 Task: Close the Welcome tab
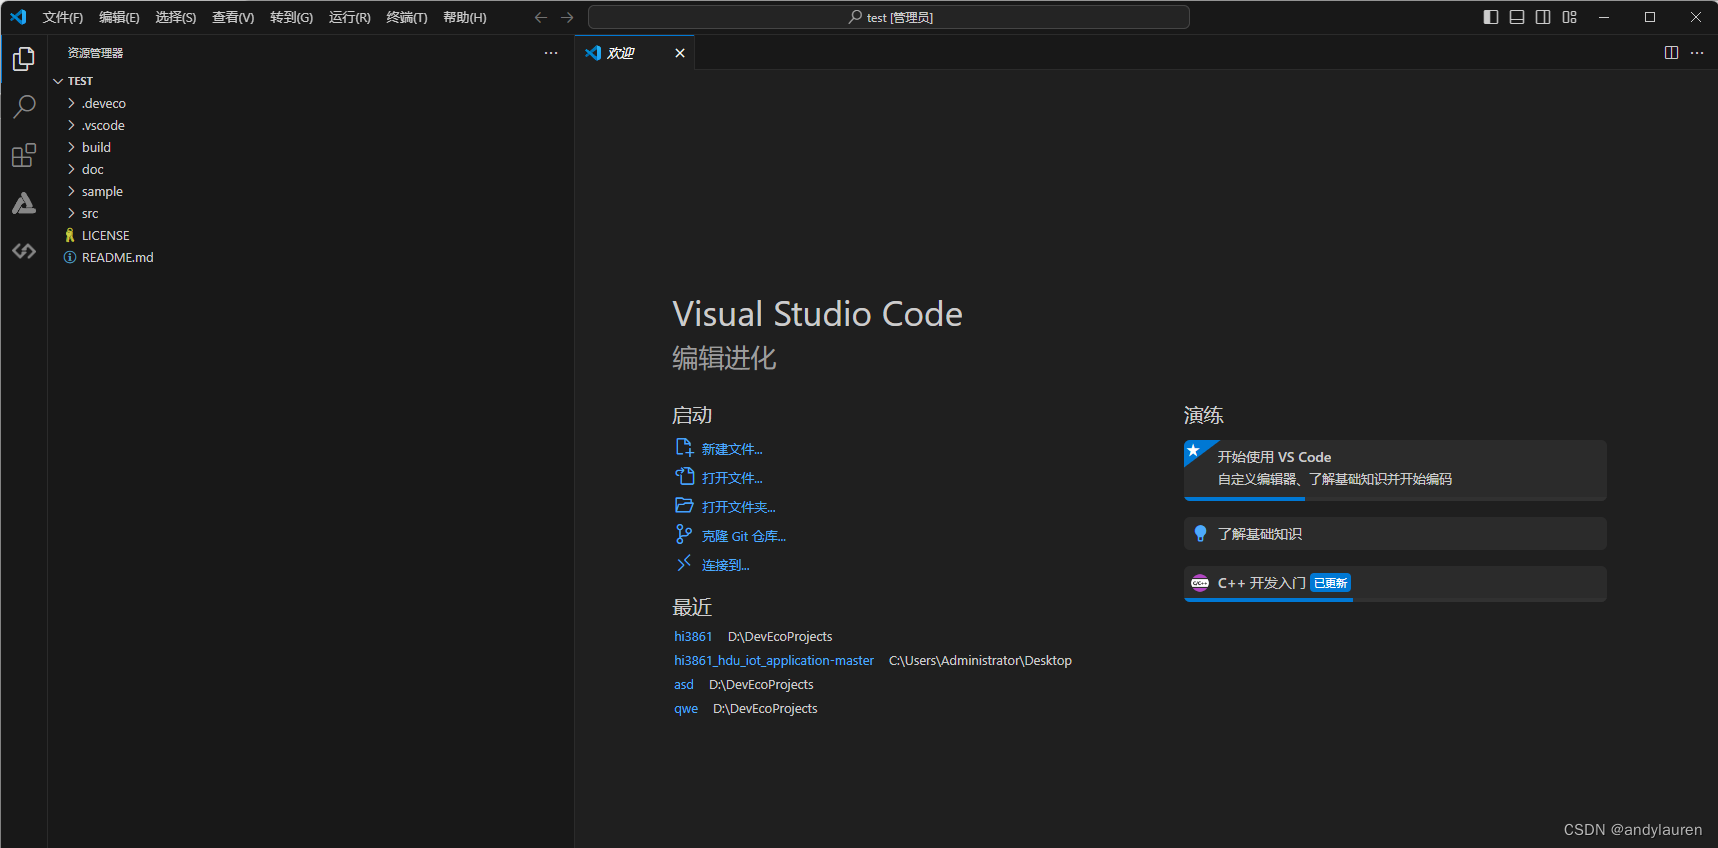(x=680, y=53)
